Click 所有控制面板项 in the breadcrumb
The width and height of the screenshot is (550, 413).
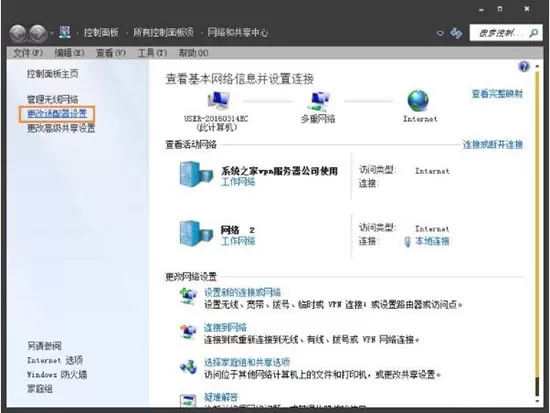(163, 33)
